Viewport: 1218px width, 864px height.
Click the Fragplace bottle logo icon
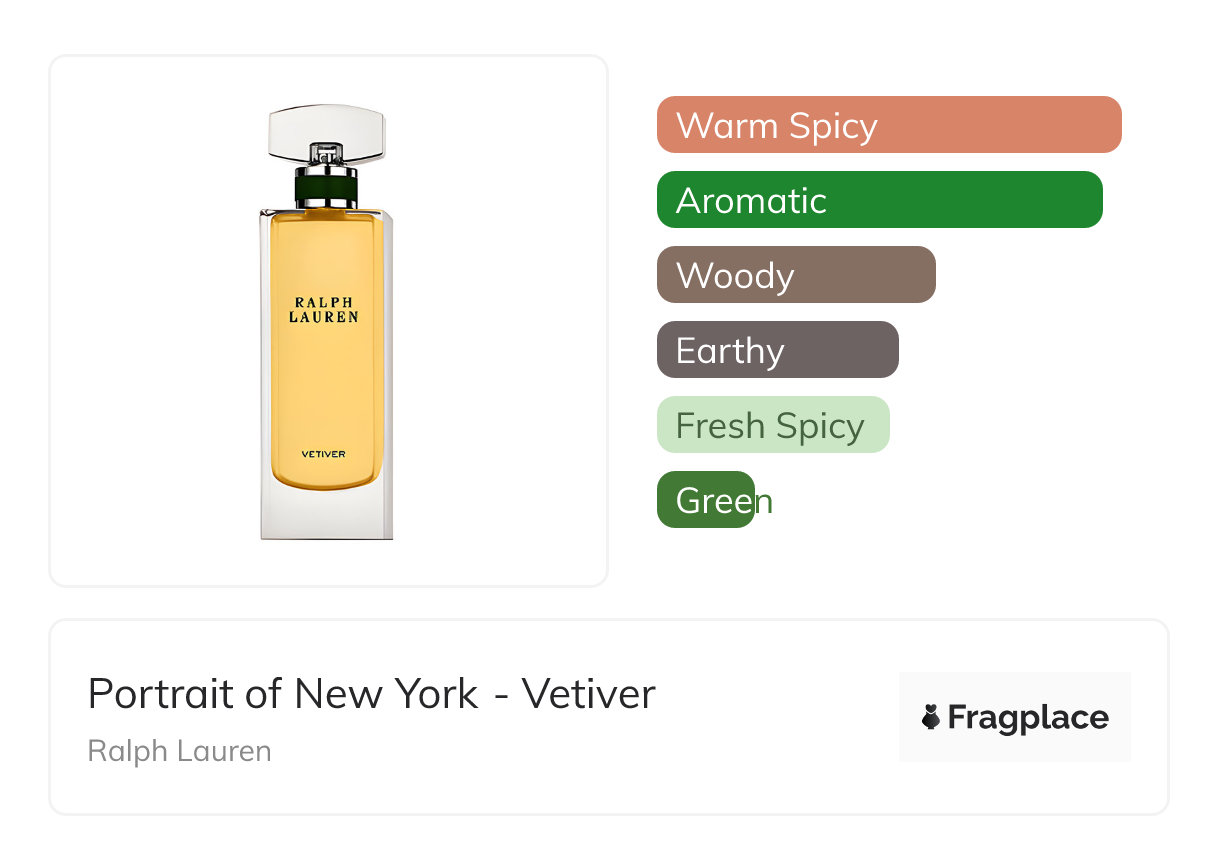(931, 717)
